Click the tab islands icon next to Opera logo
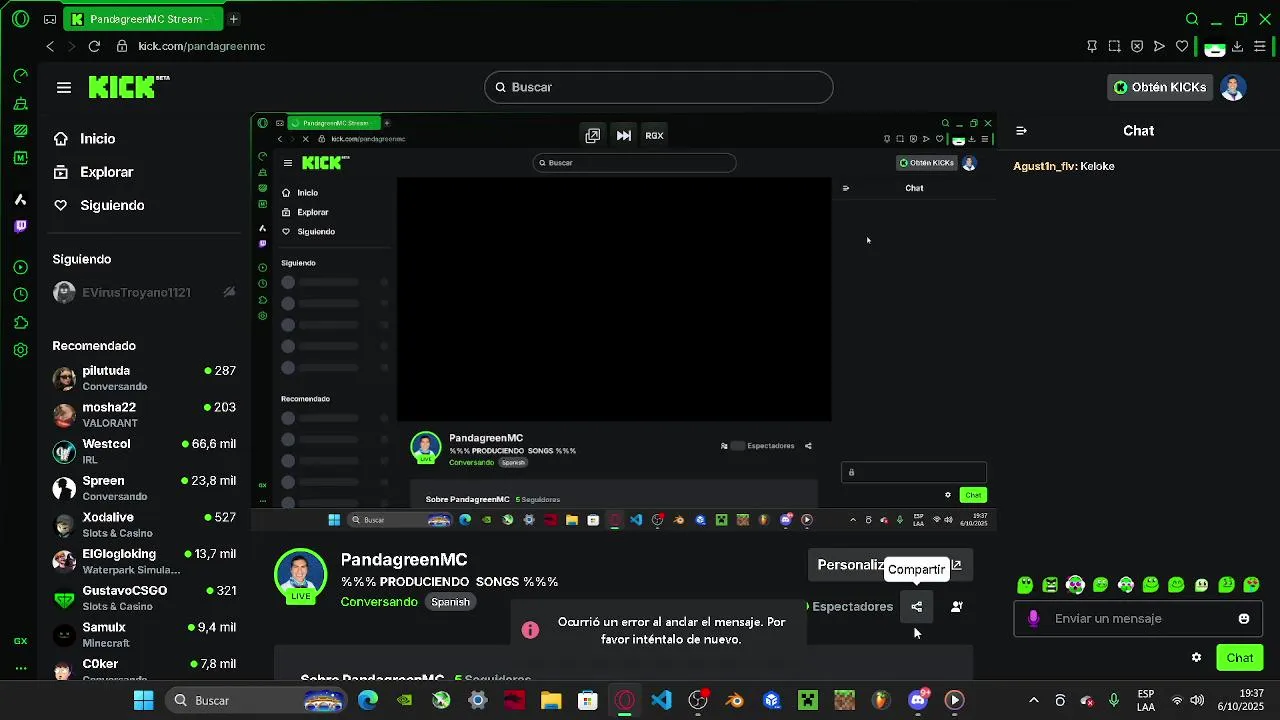The width and height of the screenshot is (1280, 720). [x=50, y=19]
